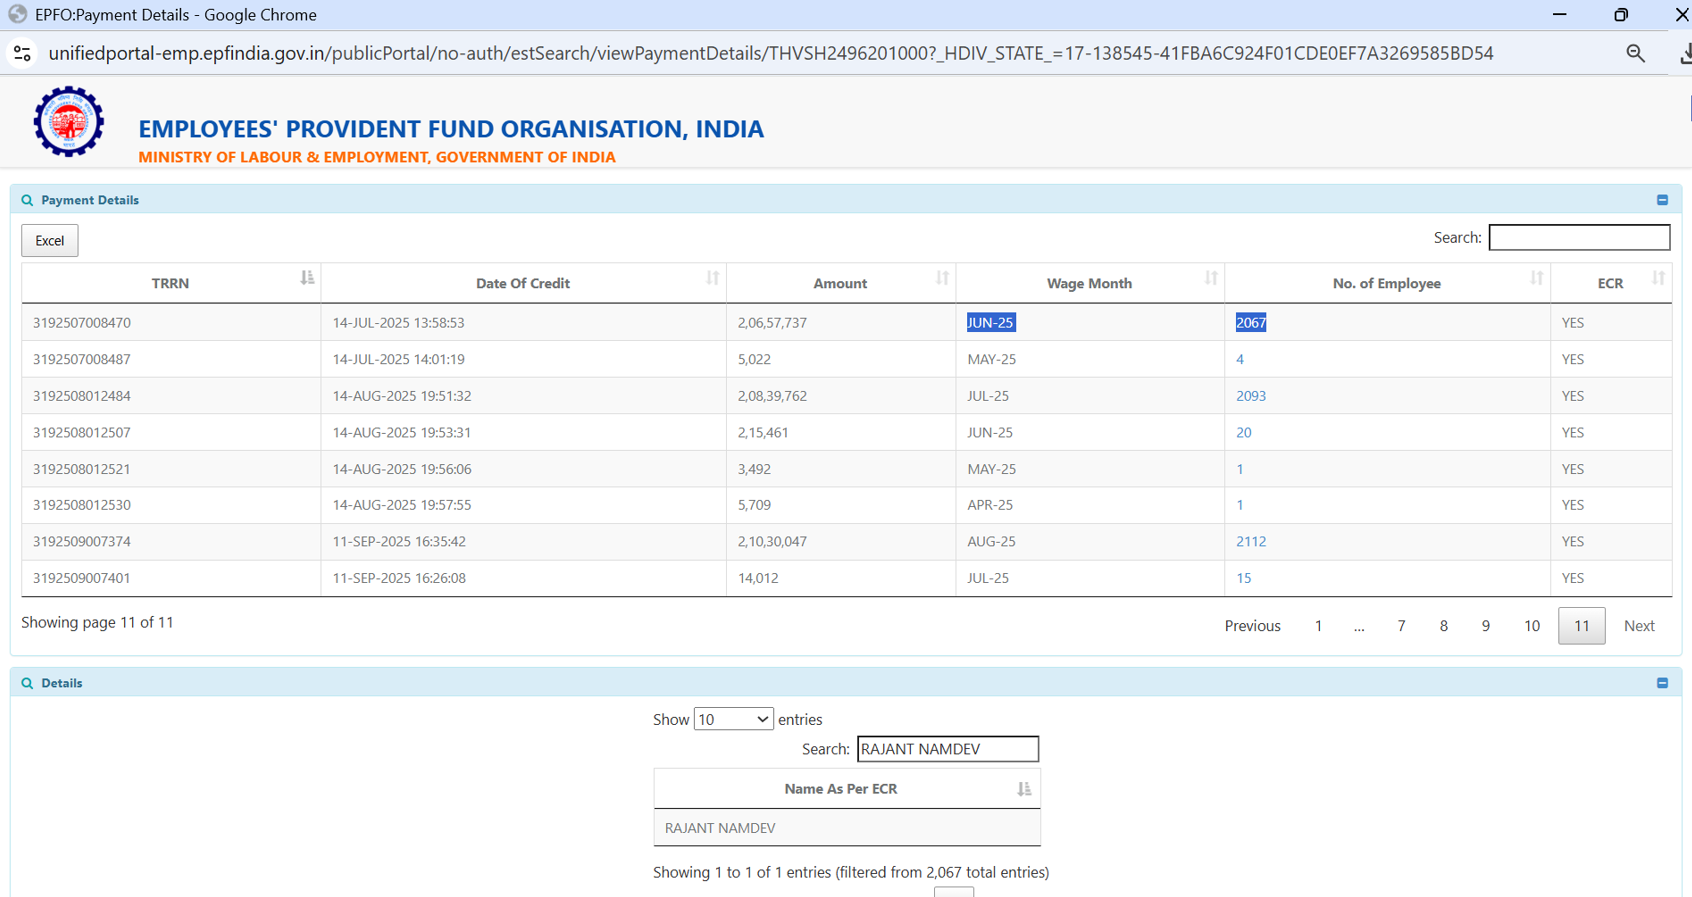Image resolution: width=1692 pixels, height=897 pixels.
Task: Collapse the Details panel
Action: (x=1662, y=683)
